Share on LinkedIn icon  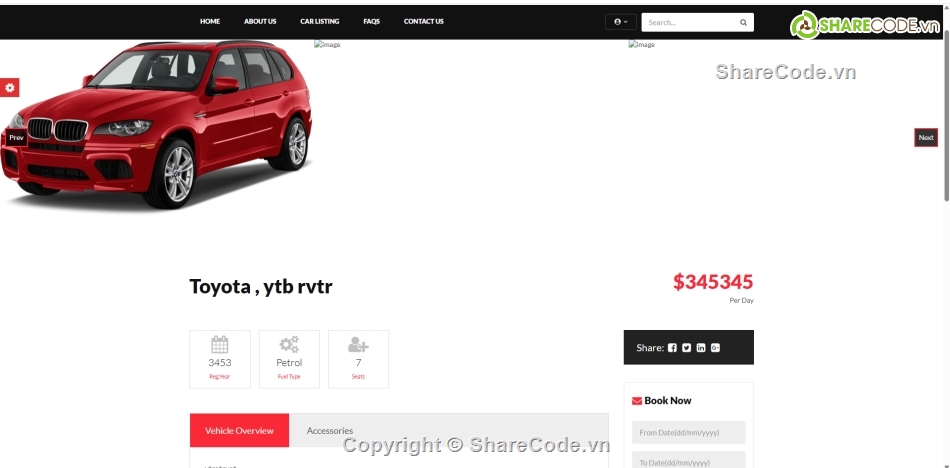[x=701, y=348]
